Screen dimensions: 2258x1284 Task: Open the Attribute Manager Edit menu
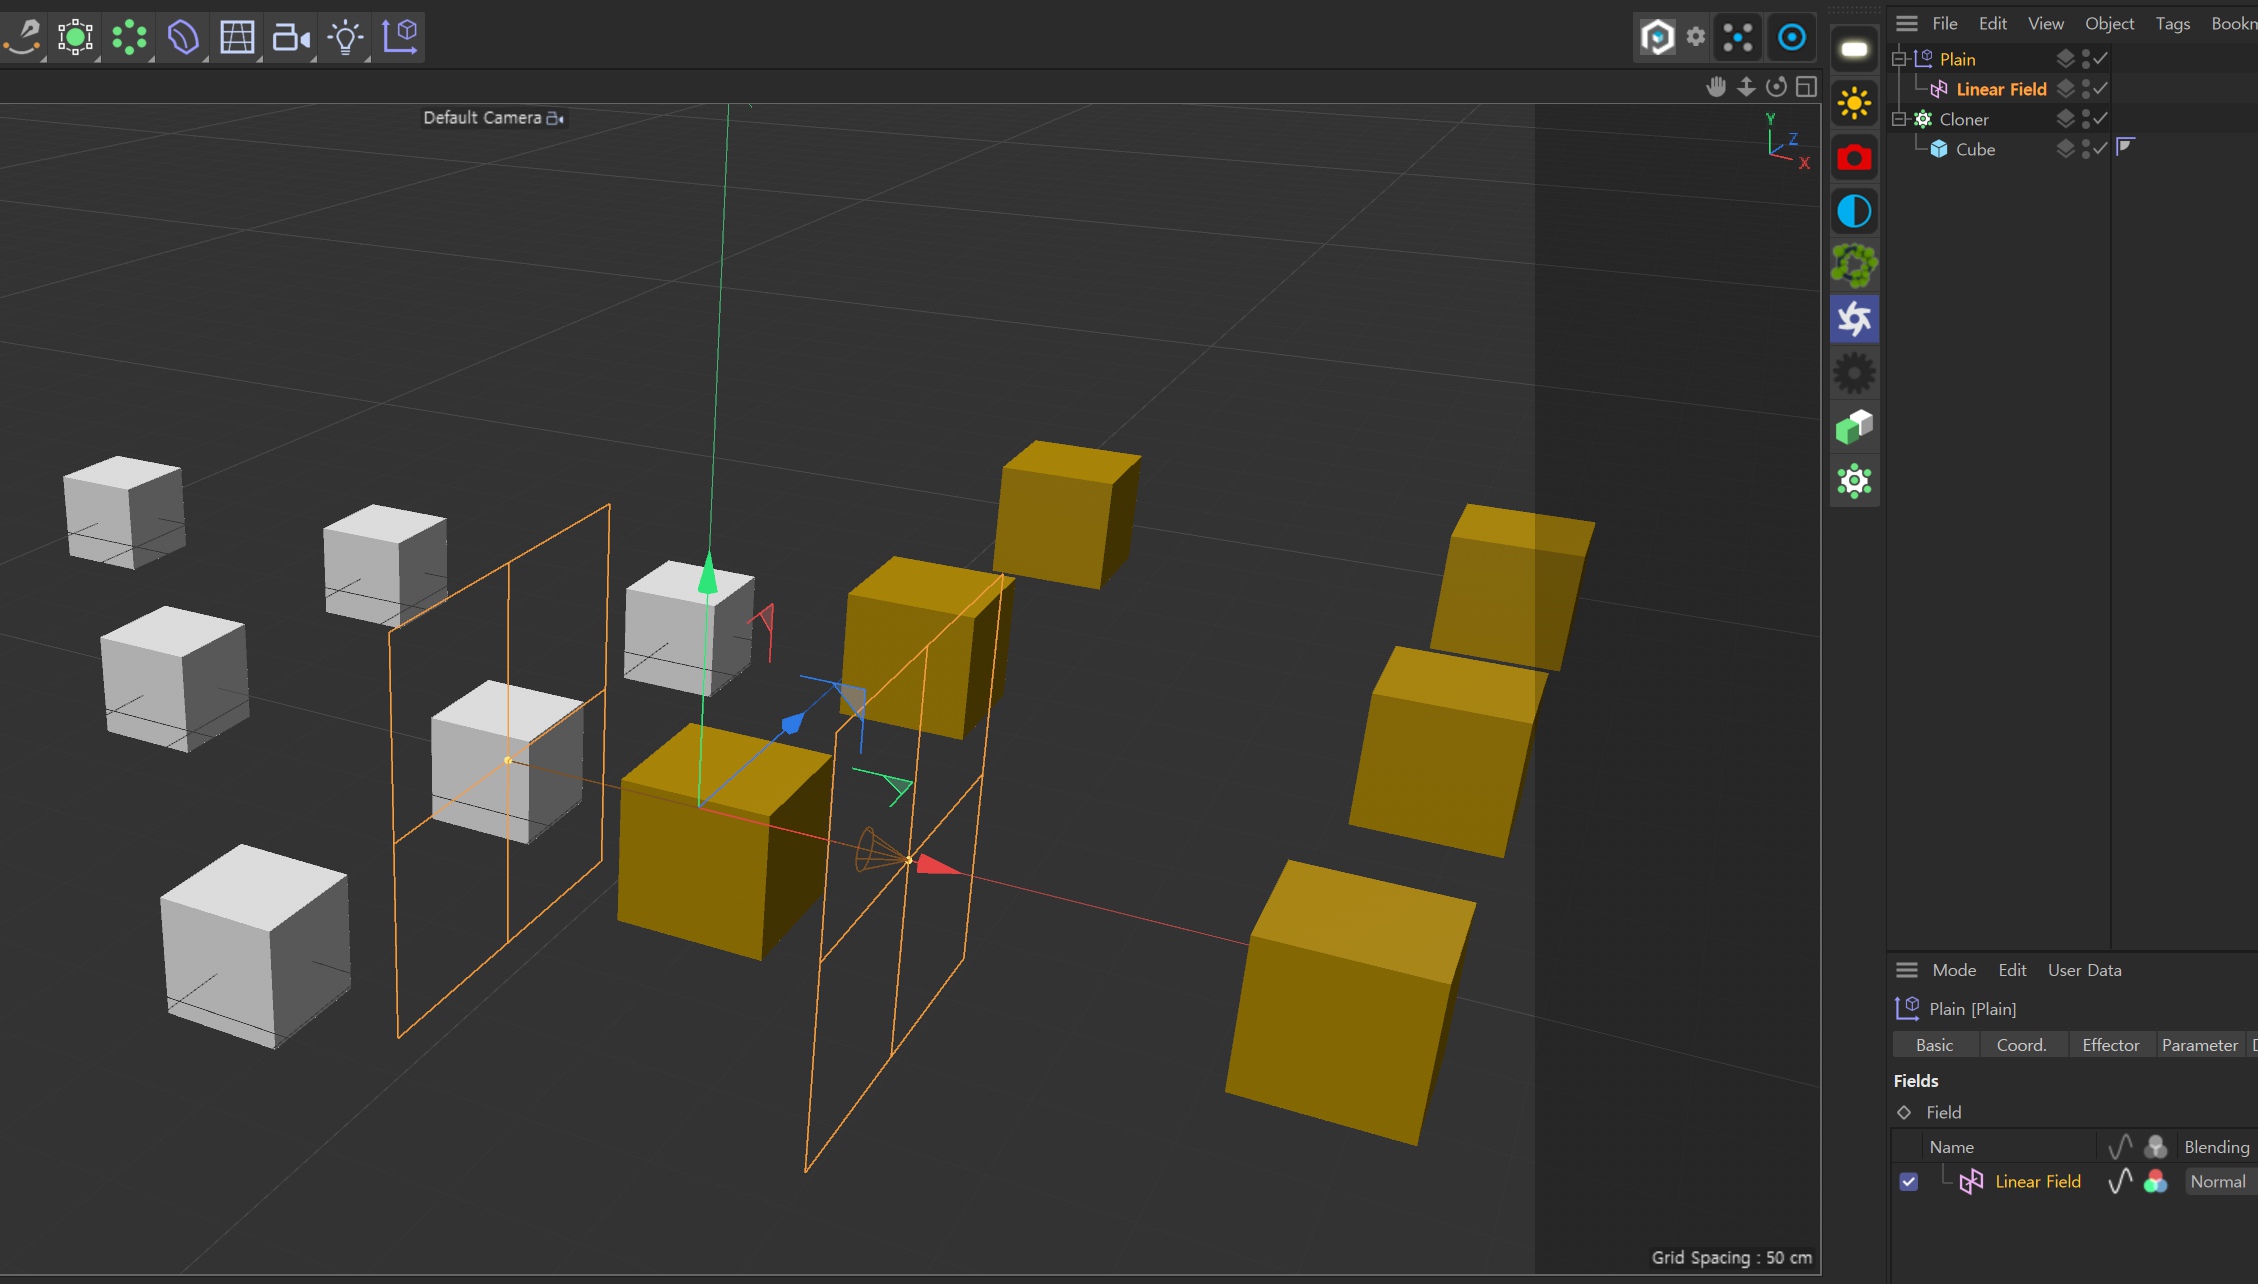[x=2012, y=970]
